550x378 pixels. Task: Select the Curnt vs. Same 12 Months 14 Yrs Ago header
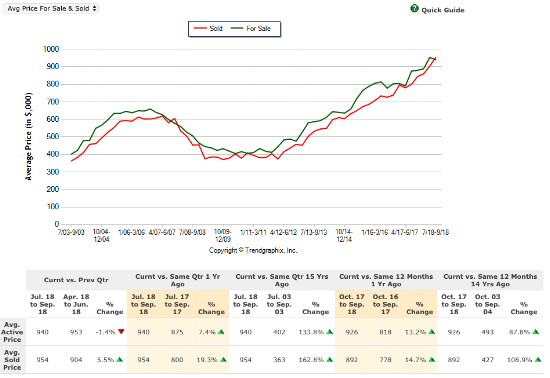(490, 280)
